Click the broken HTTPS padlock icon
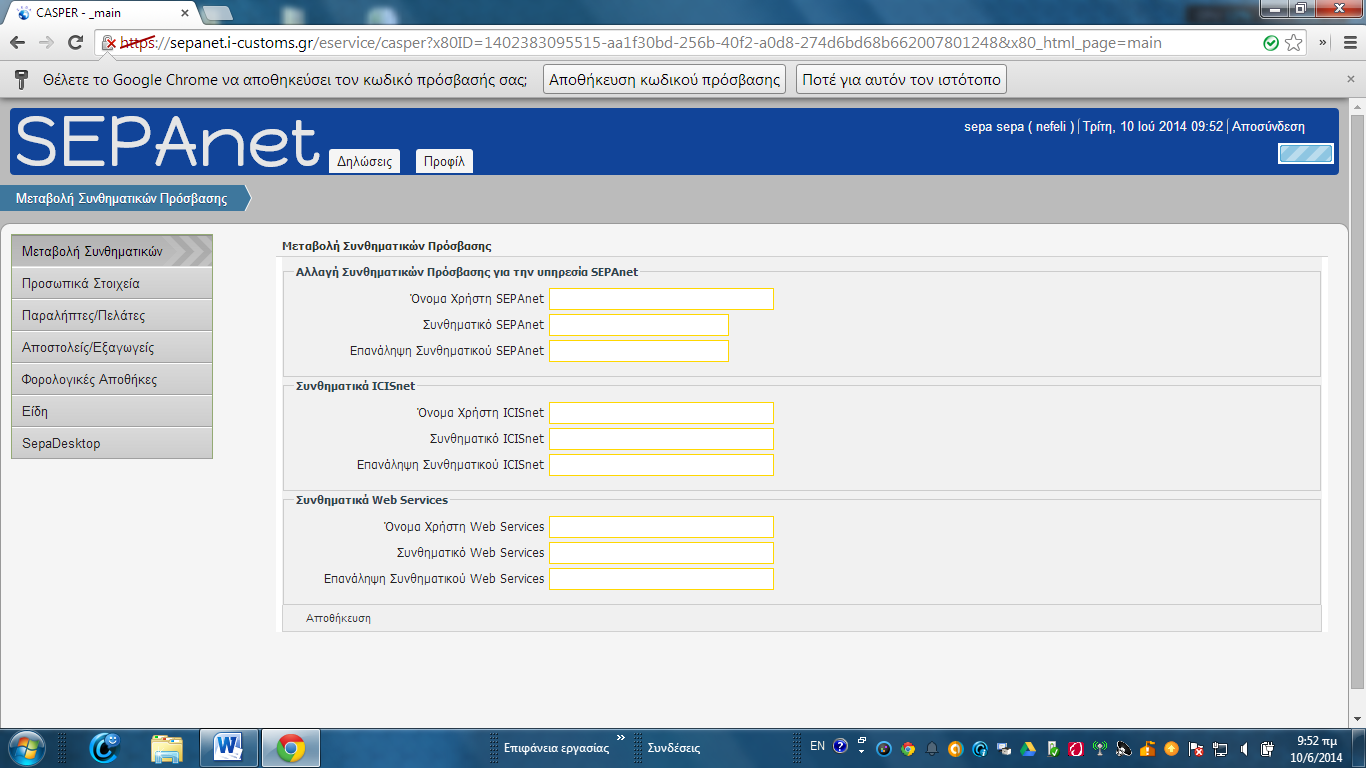Viewport: 1366px width, 768px height. [109, 43]
